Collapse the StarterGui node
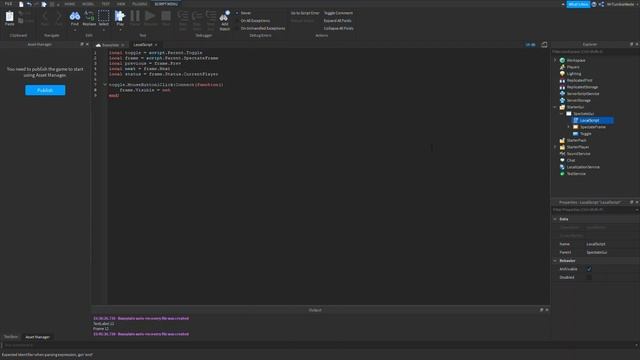This screenshot has width=640, height=360. point(555,107)
